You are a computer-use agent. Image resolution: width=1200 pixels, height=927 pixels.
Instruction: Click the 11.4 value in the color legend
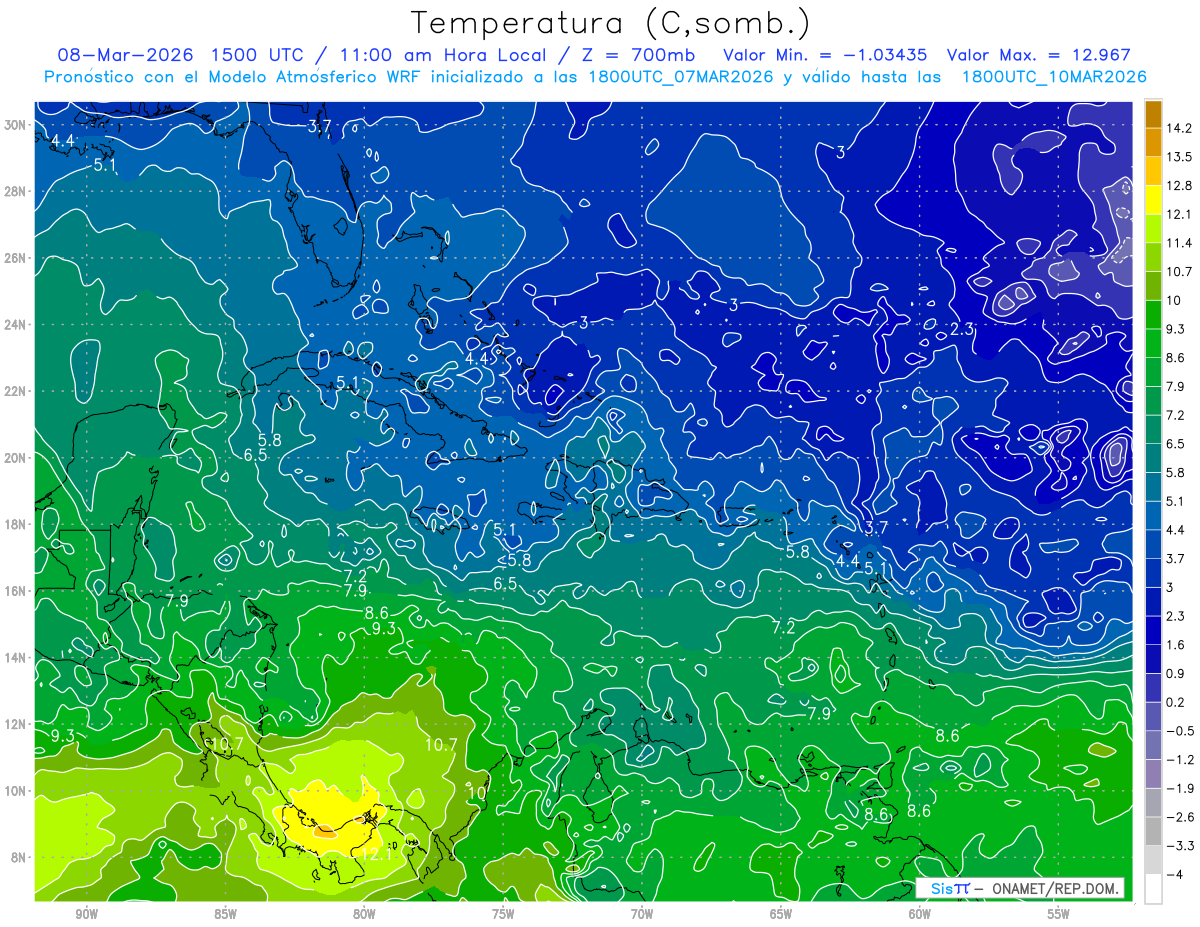point(1180,243)
